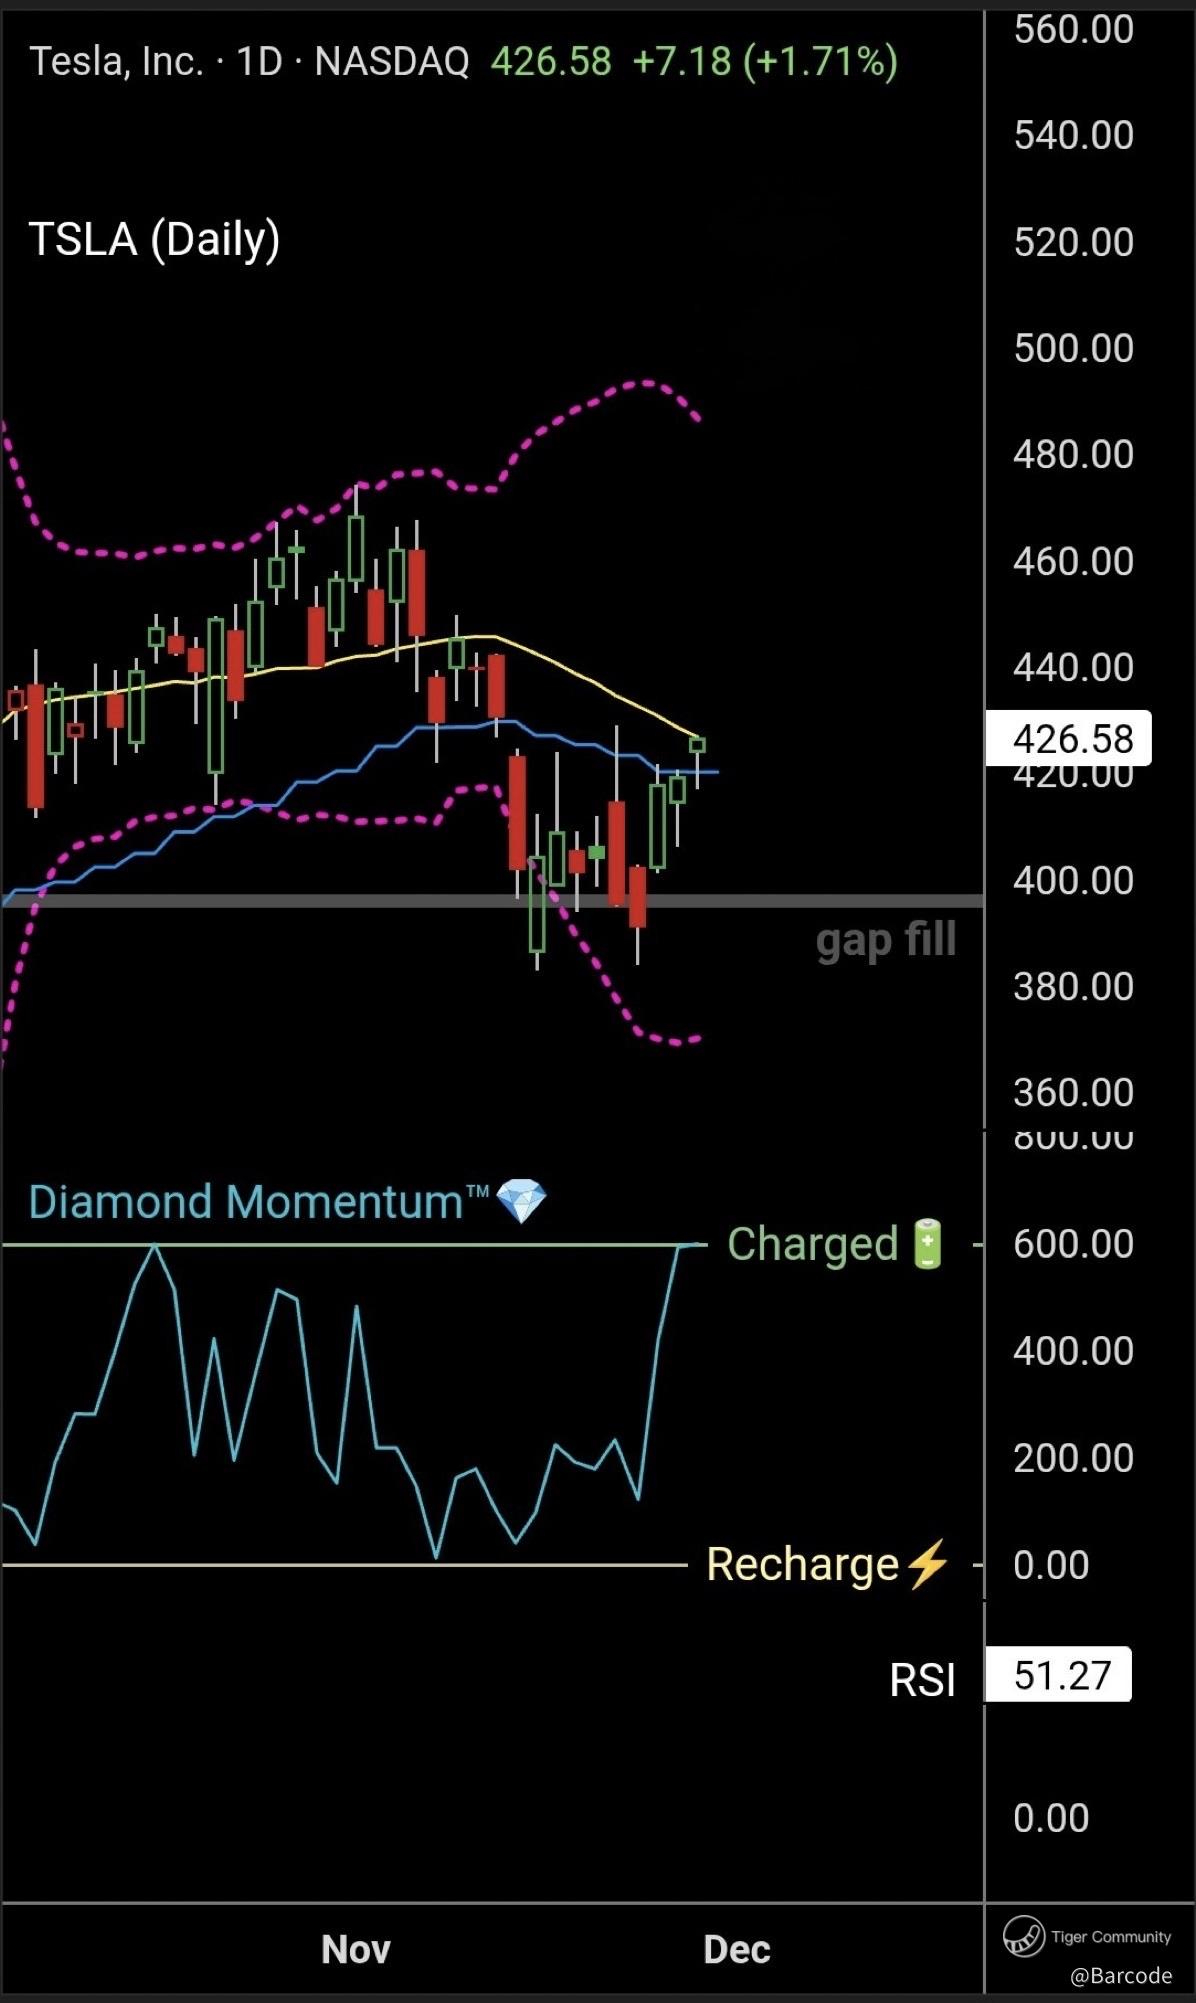This screenshot has height=2003, width=1196.
Task: Click the +7.18 (+1.71%) change value
Action: [765, 62]
